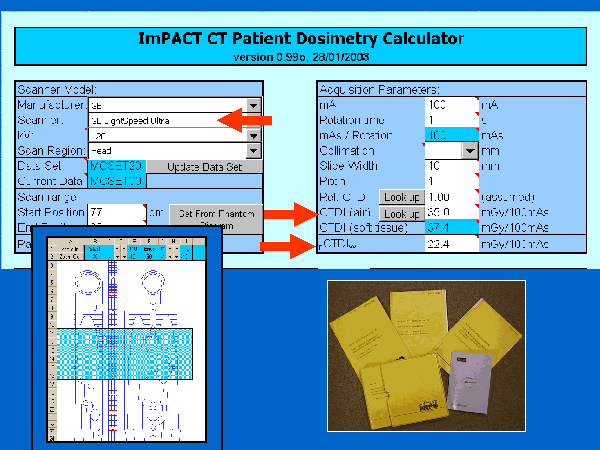
Task: Click the Update Data Set button
Action: coord(204,166)
